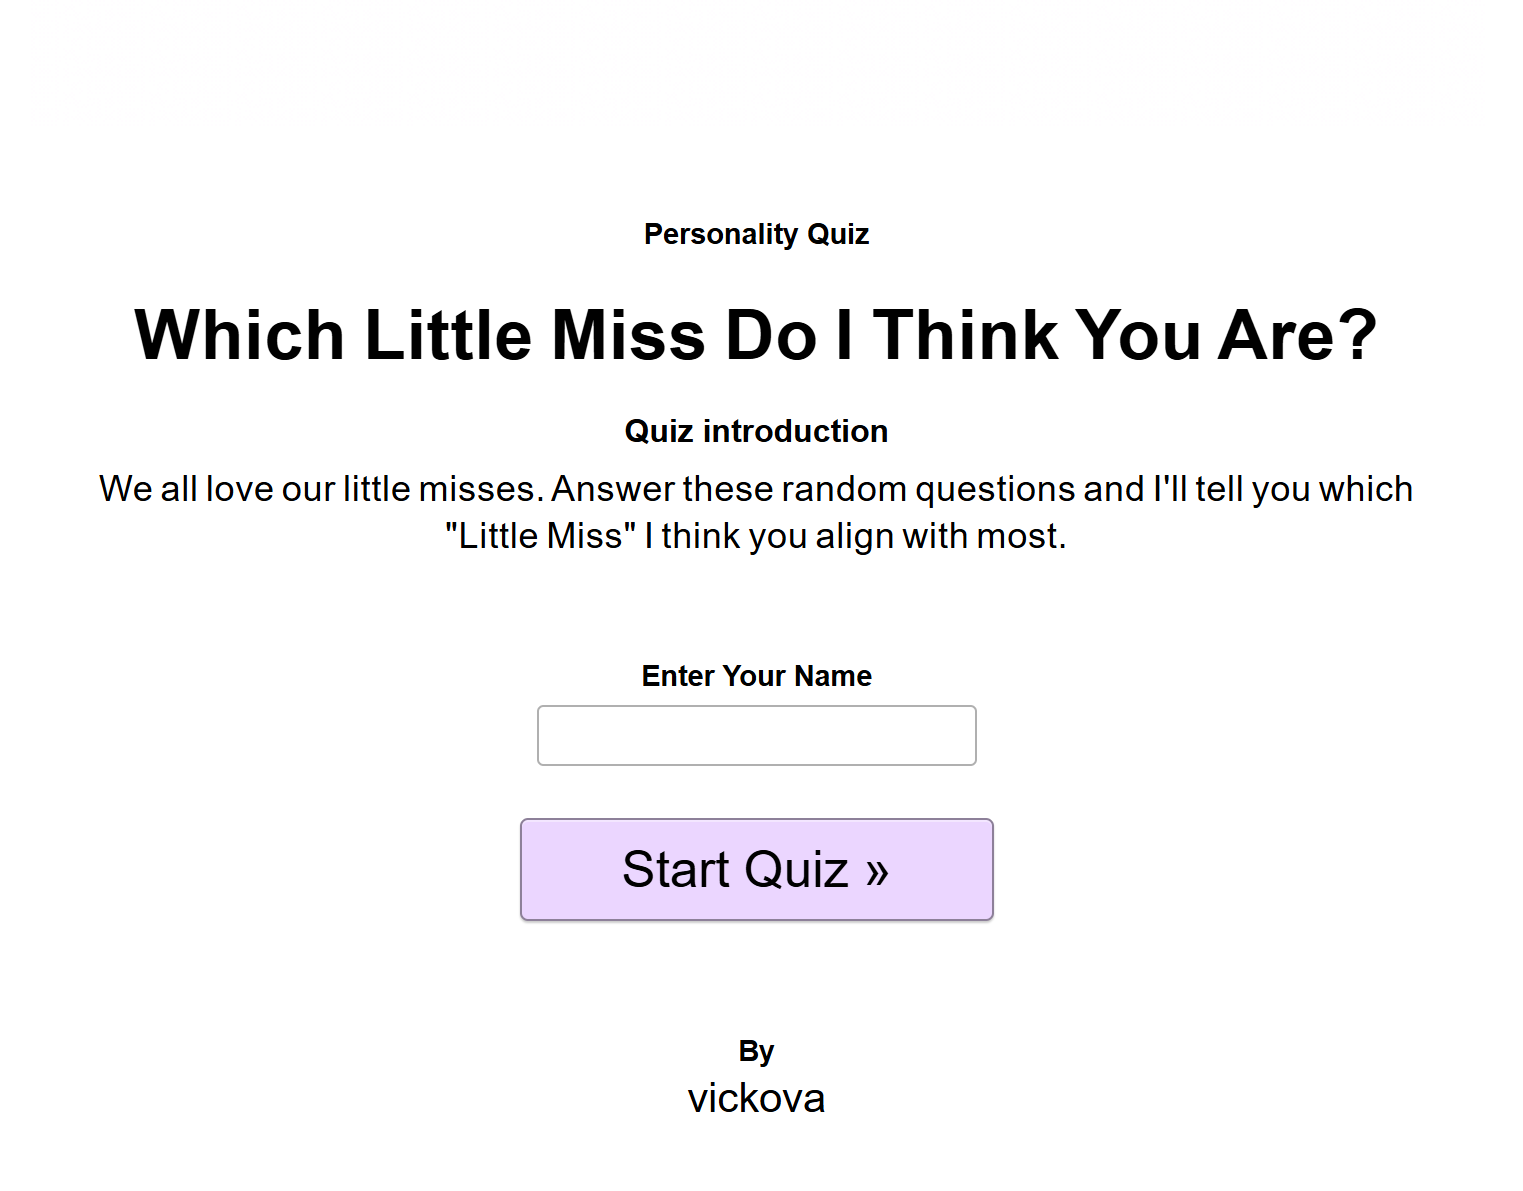Image resolution: width=1523 pixels, height=1191 pixels.
Task: Click the word "Which" in the quiz title
Action: tap(239, 334)
